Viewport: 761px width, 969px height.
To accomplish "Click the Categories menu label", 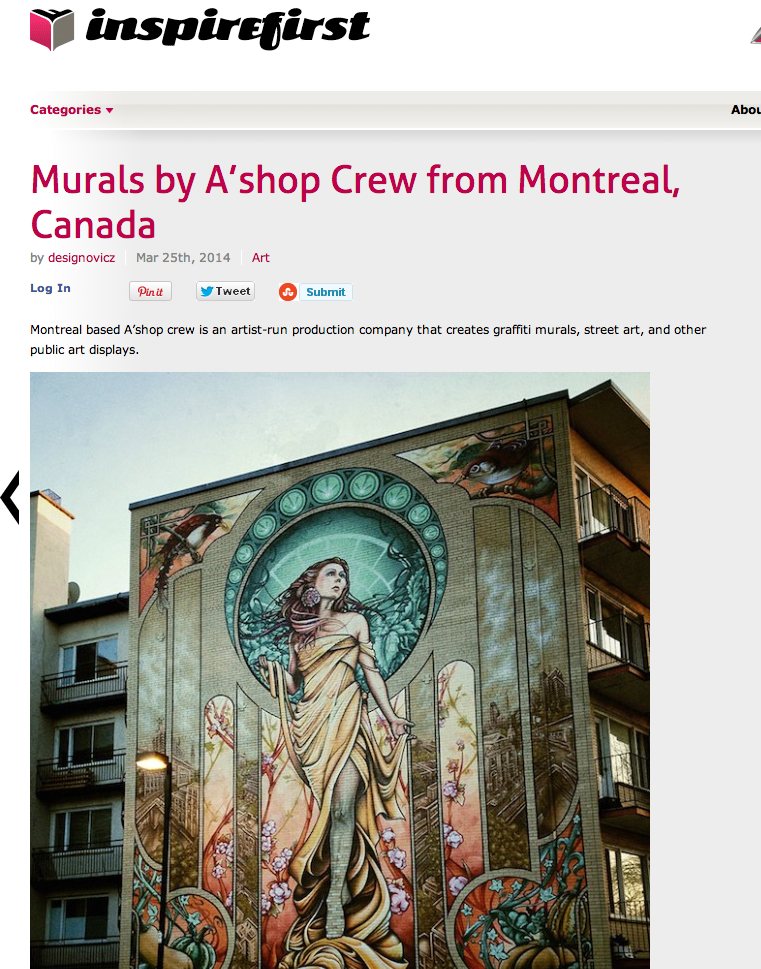I will pyautogui.click(x=66, y=110).
